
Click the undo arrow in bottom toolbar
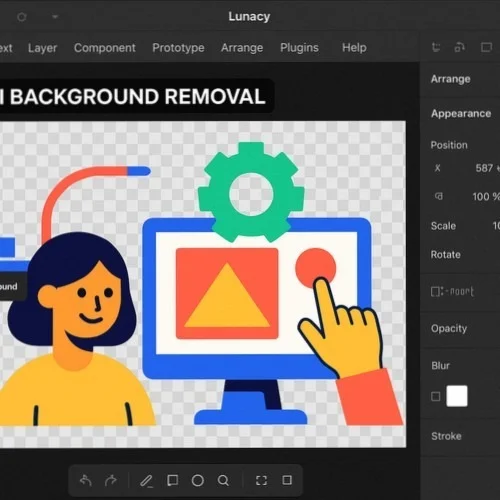click(x=86, y=480)
